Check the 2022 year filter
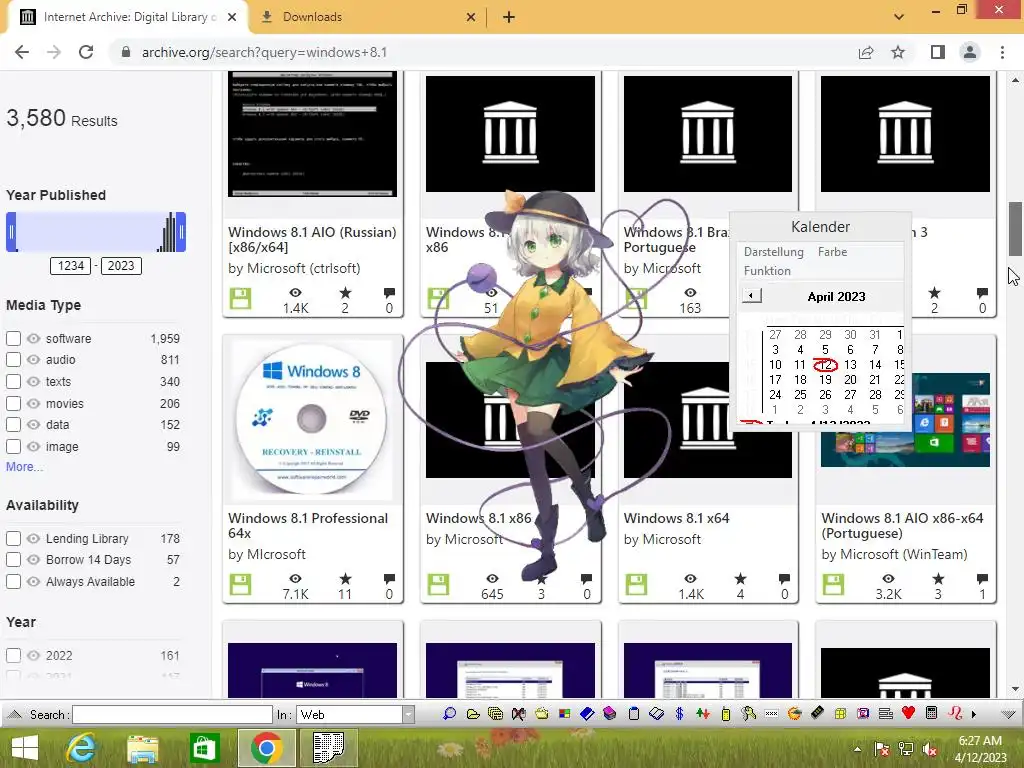Image resolution: width=1024 pixels, height=768 pixels. [13, 655]
